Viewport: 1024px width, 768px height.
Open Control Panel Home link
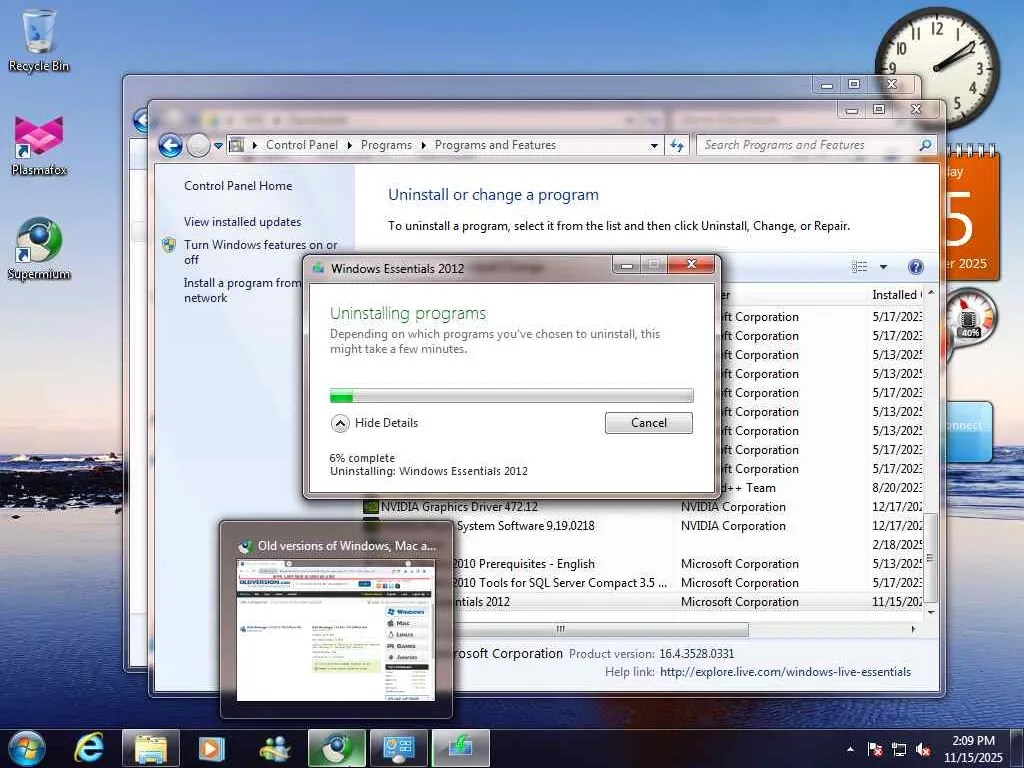coord(238,185)
